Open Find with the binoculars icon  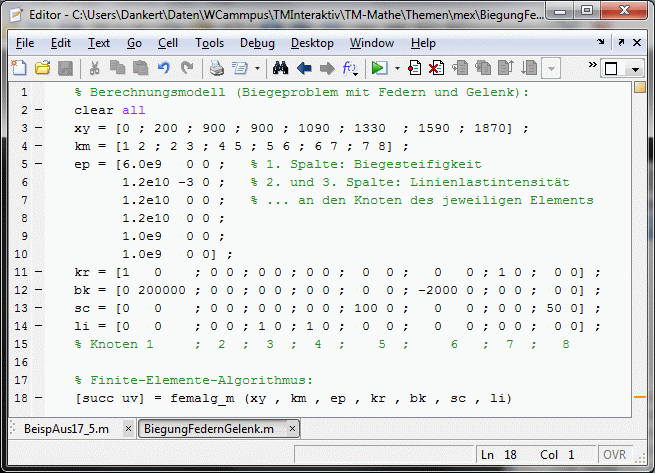[x=281, y=68]
